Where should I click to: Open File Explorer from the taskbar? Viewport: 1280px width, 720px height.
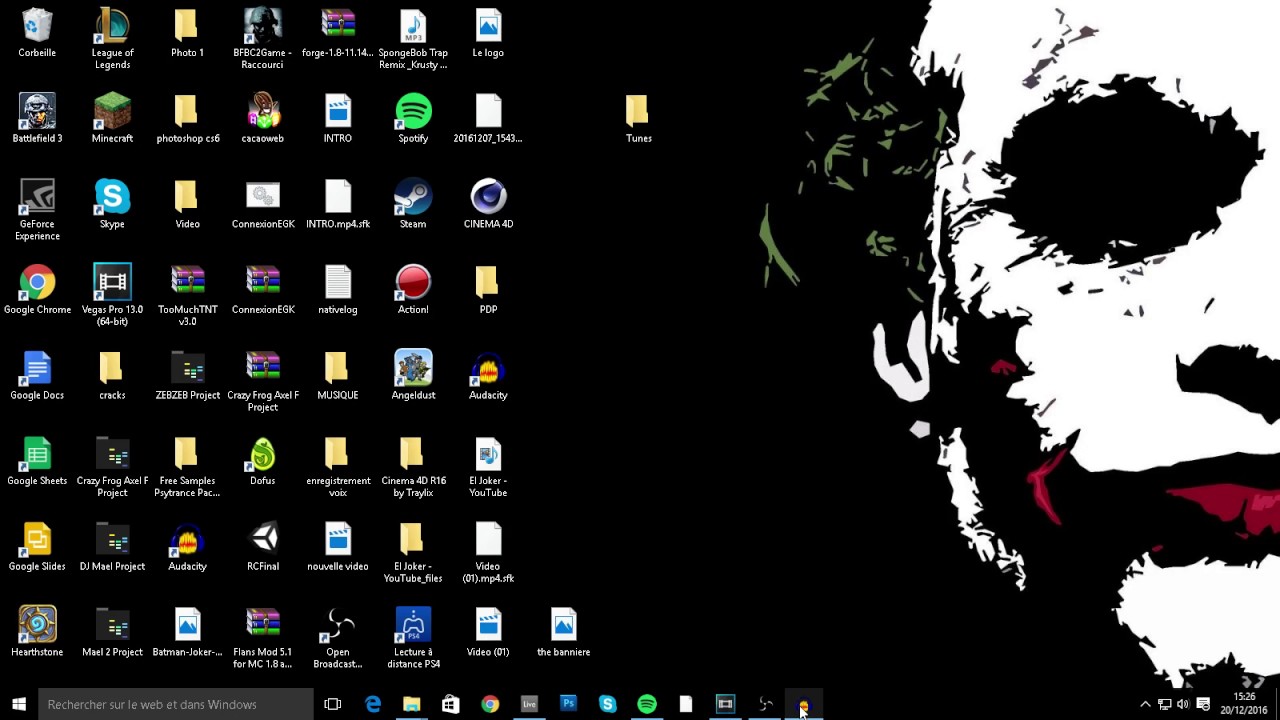(412, 704)
